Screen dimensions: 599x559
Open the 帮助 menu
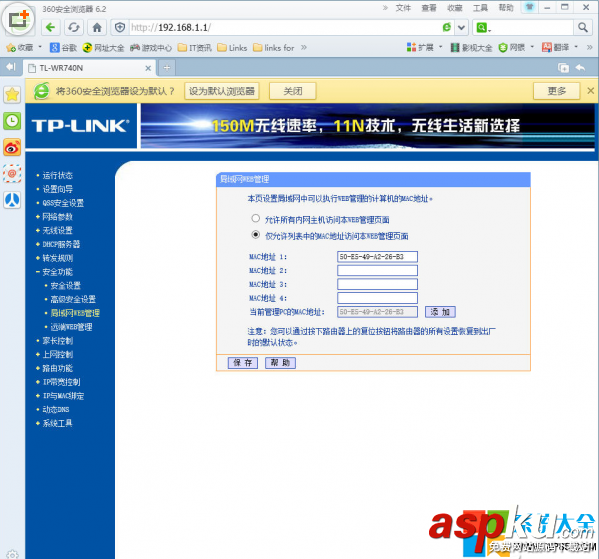tap(506, 8)
